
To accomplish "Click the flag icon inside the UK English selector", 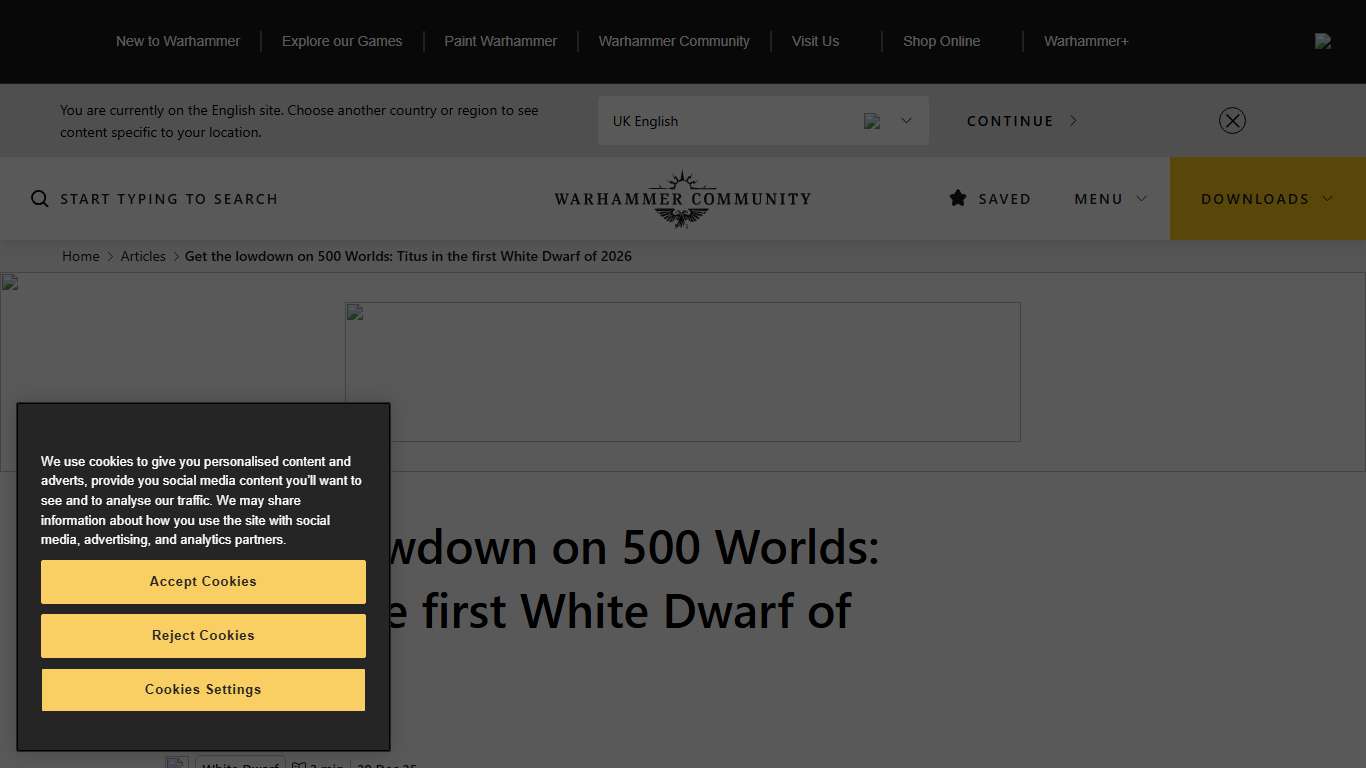I will coord(871,120).
